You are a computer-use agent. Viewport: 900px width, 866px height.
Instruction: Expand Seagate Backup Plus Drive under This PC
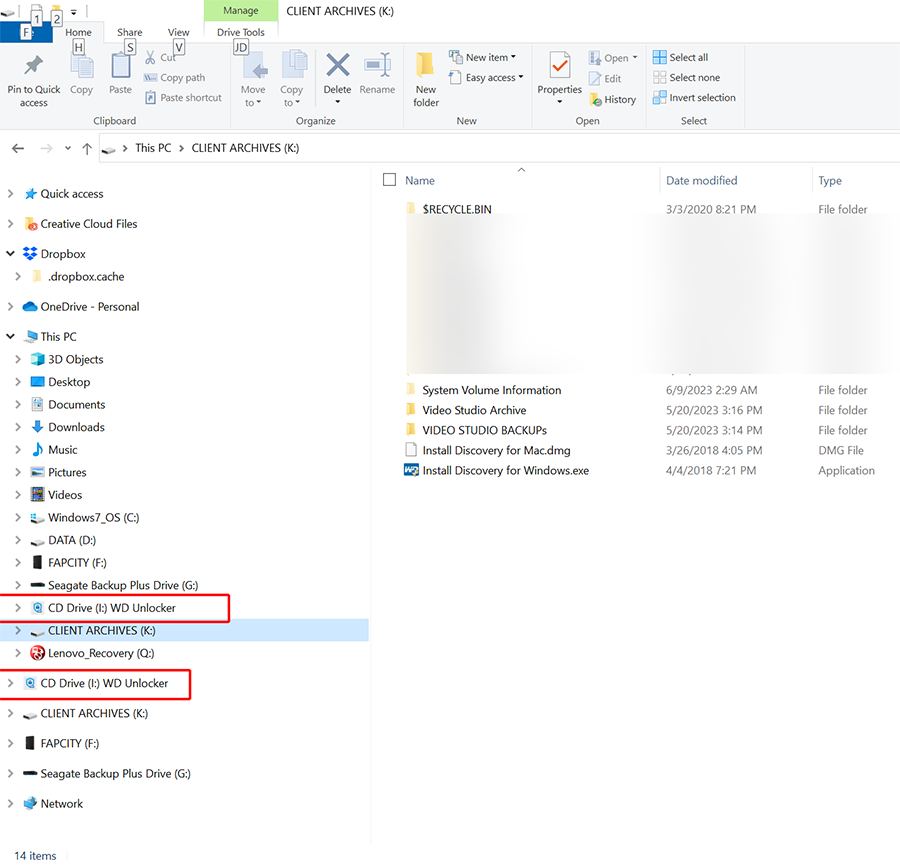18,585
